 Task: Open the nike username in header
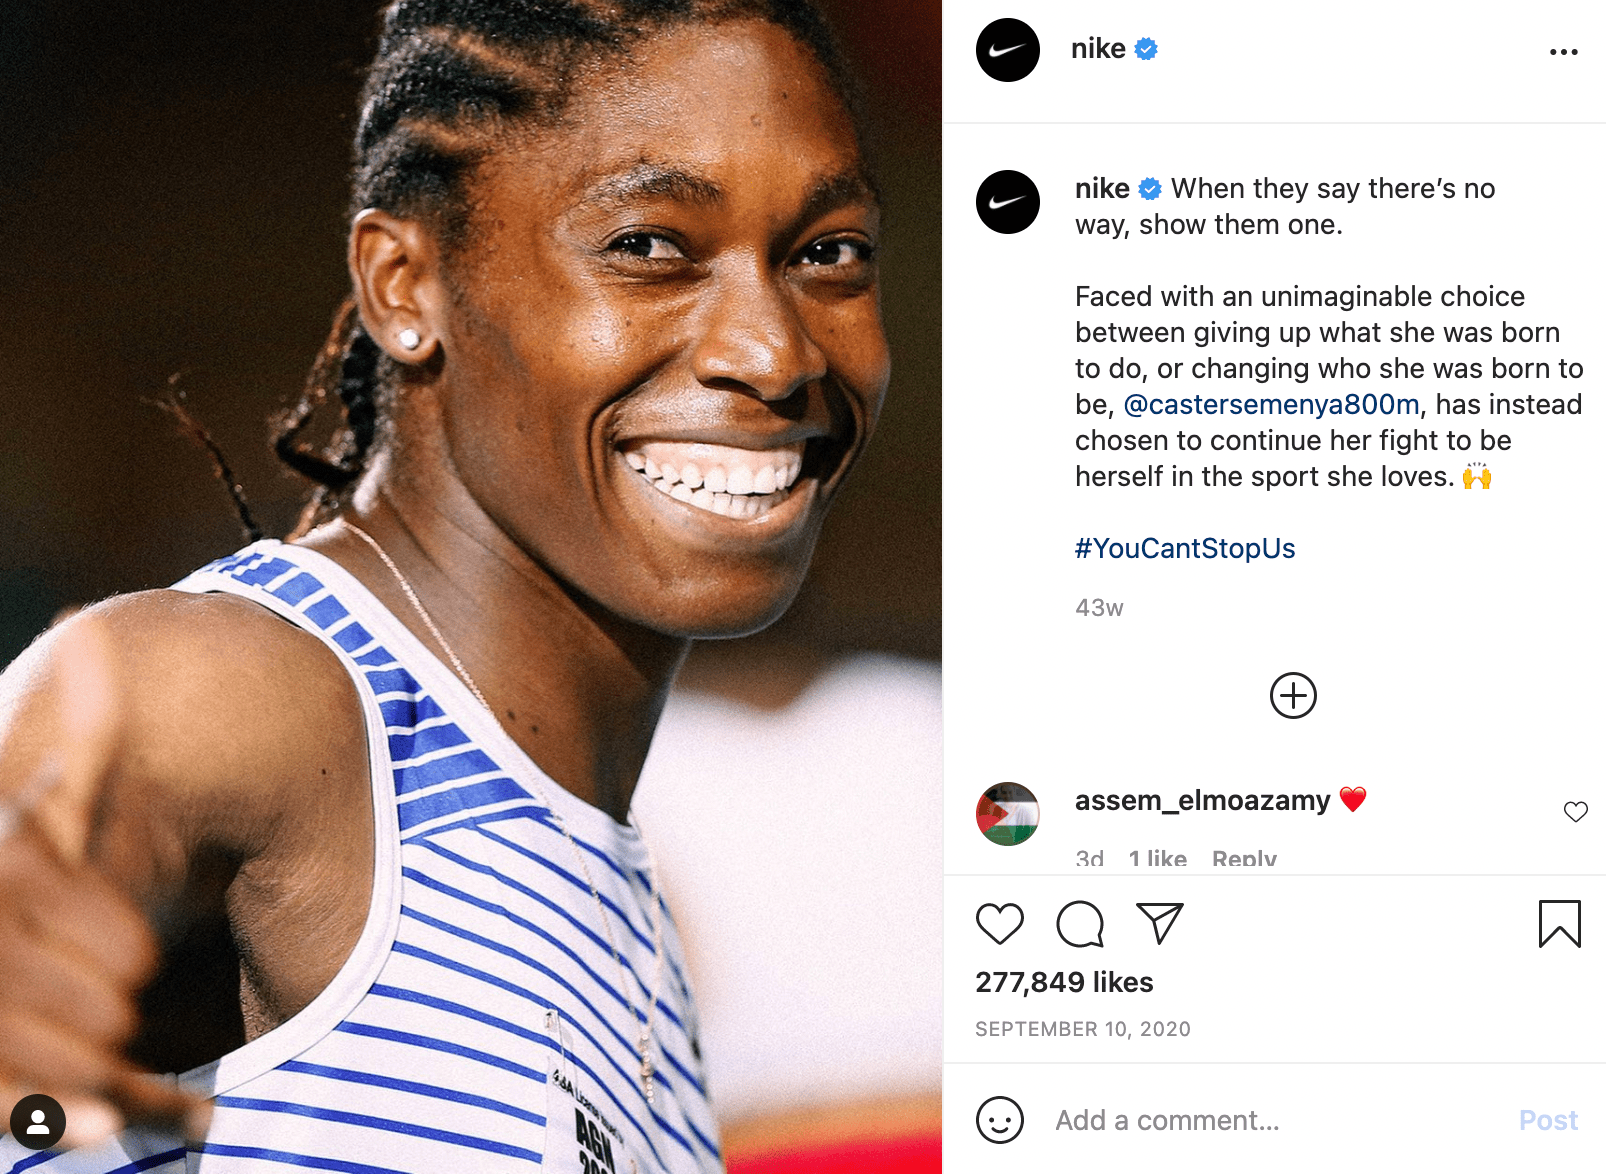pos(1098,48)
